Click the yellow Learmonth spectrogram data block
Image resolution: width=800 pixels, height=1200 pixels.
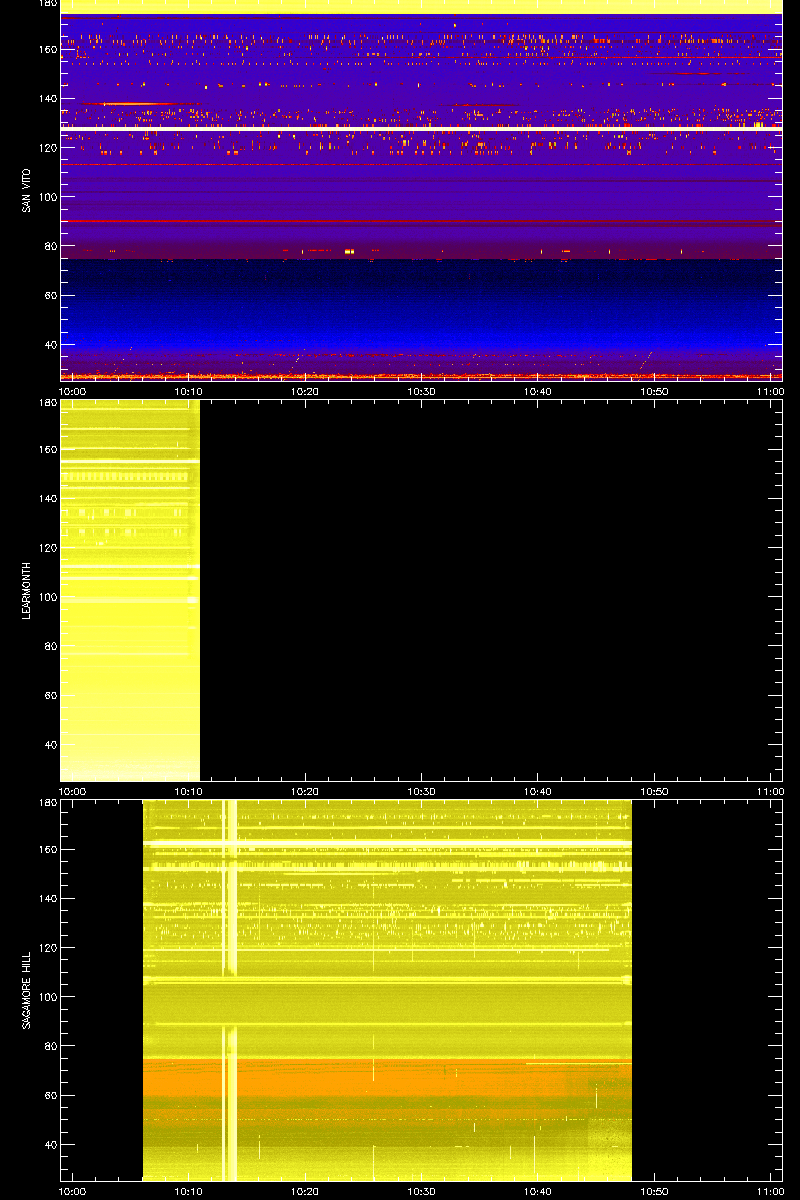130,590
